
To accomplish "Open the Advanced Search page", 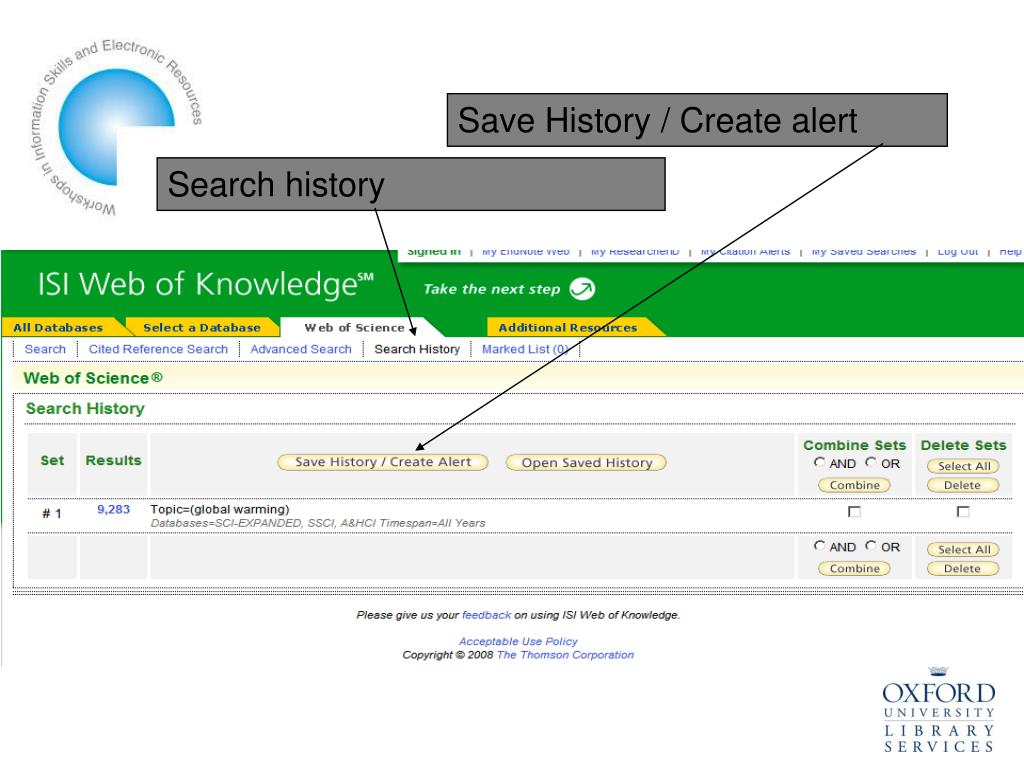I will pos(301,349).
